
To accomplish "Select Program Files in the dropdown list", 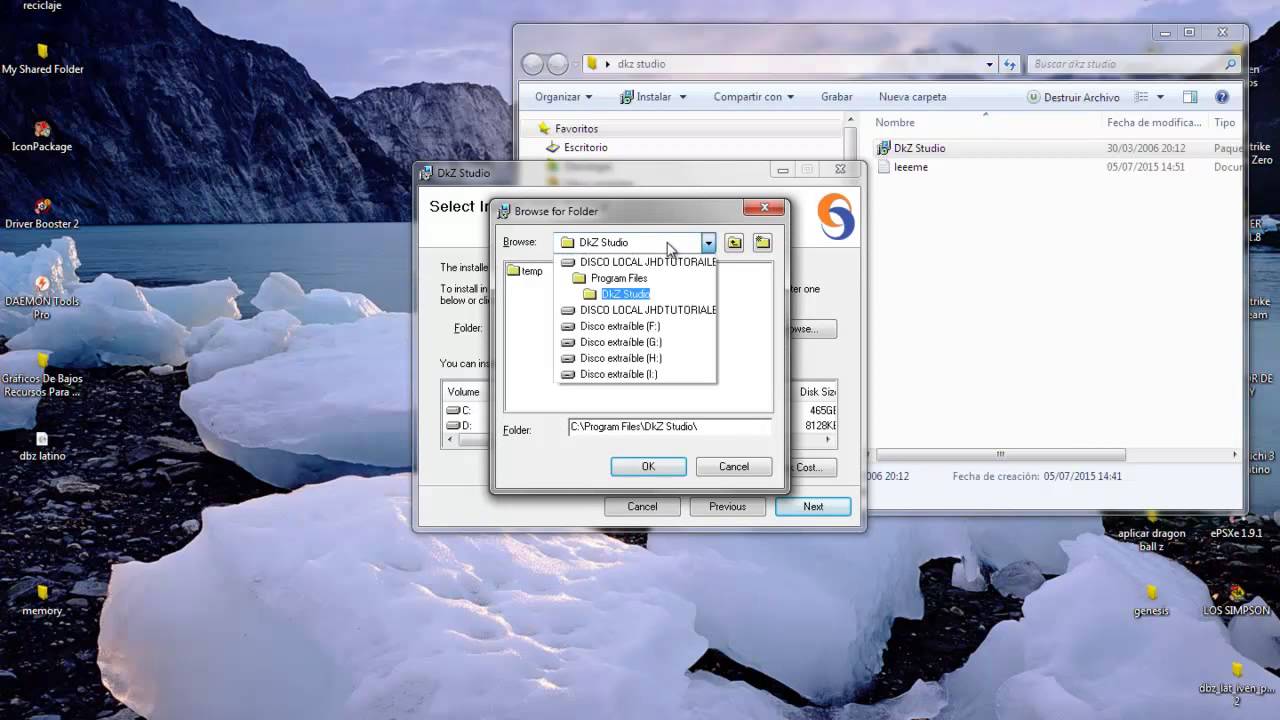I will pos(618,278).
